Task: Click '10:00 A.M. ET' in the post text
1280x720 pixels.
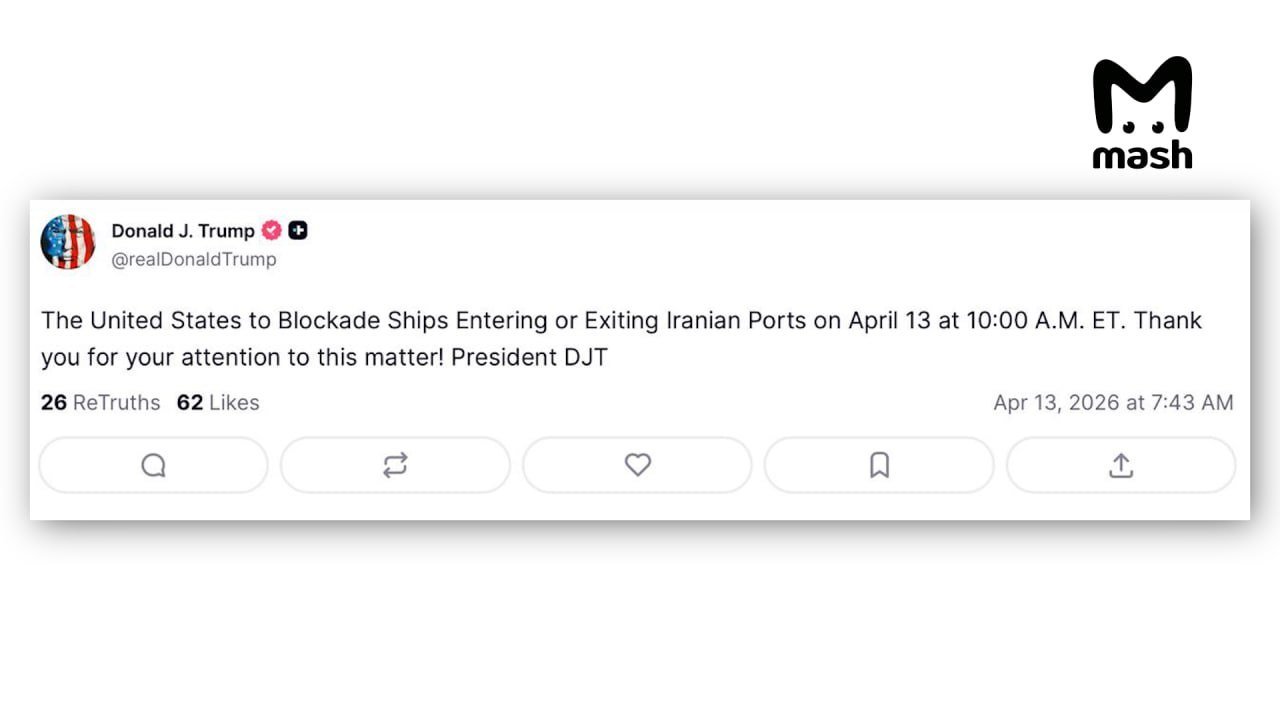Action: coord(1048,321)
